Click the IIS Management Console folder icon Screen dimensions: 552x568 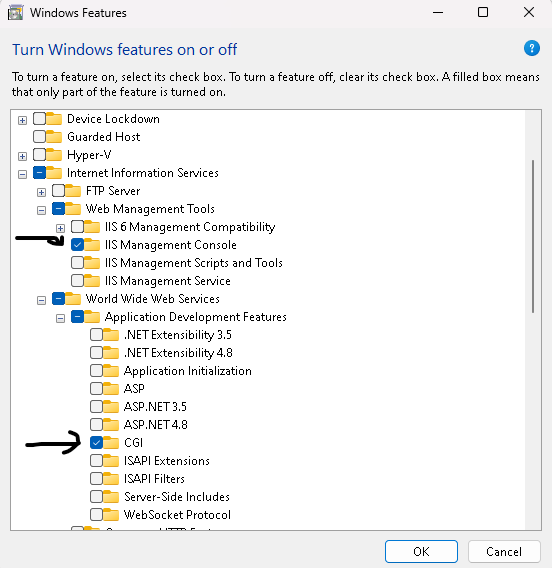click(92, 245)
